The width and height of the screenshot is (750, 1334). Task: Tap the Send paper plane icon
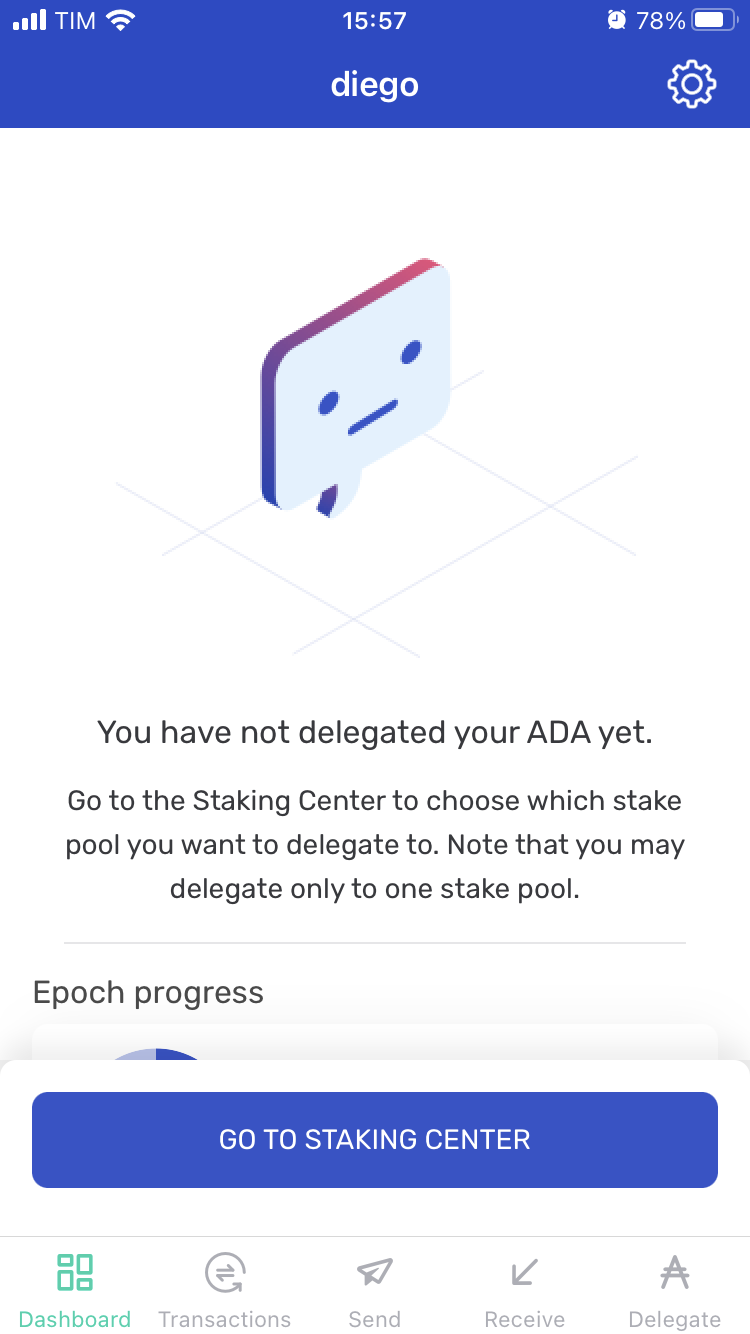coord(374,1272)
